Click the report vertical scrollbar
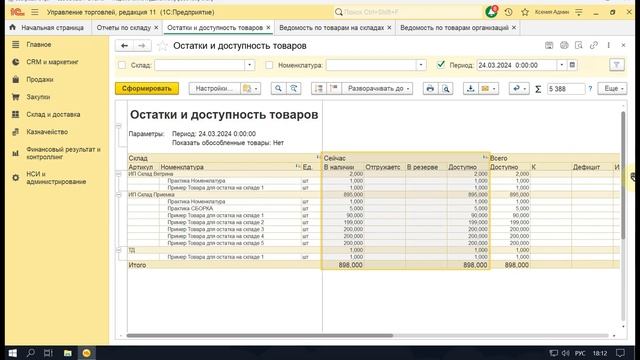 click(623, 176)
